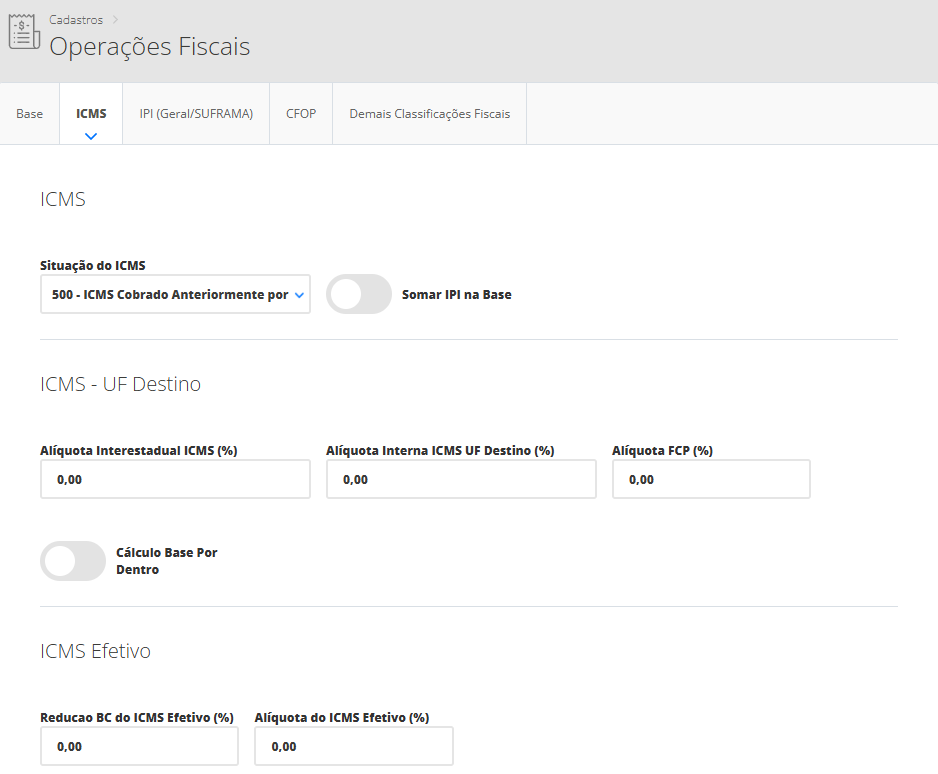Go back to Cadastros breadcrumb
The image size is (938, 774).
(x=76, y=20)
